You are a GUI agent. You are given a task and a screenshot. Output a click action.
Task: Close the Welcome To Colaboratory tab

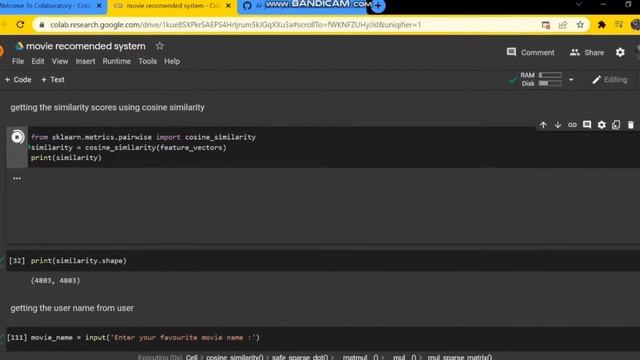(99, 6)
